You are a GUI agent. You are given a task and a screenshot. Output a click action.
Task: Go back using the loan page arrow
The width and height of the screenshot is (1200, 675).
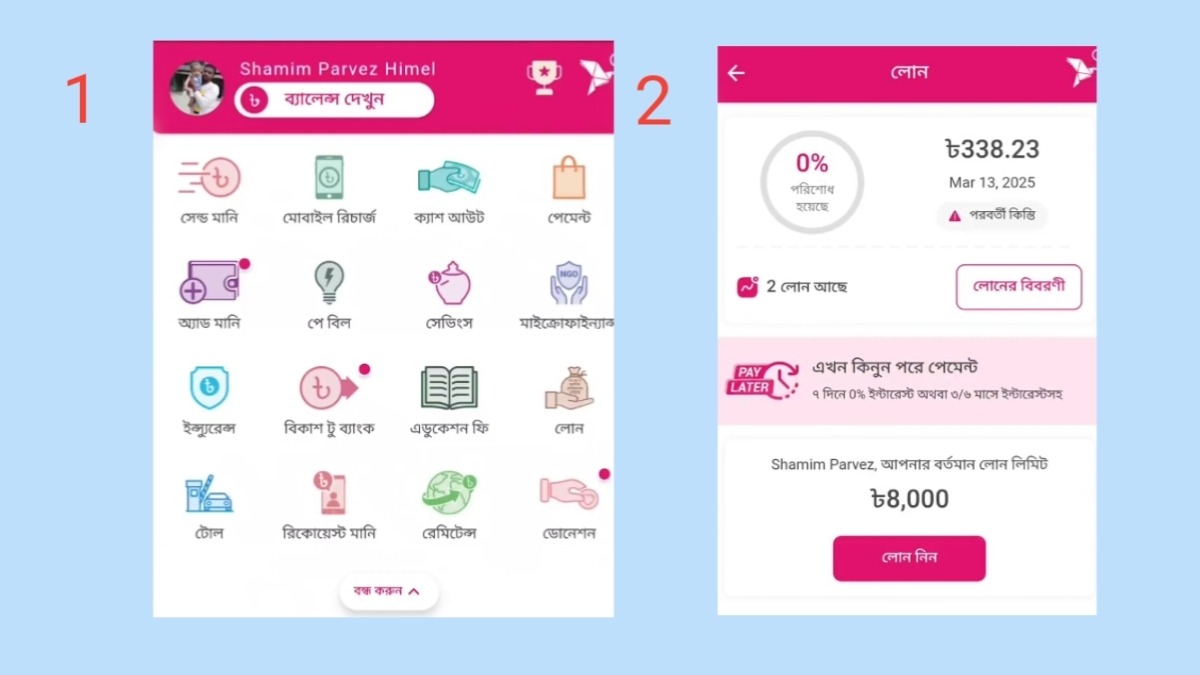[x=736, y=73]
